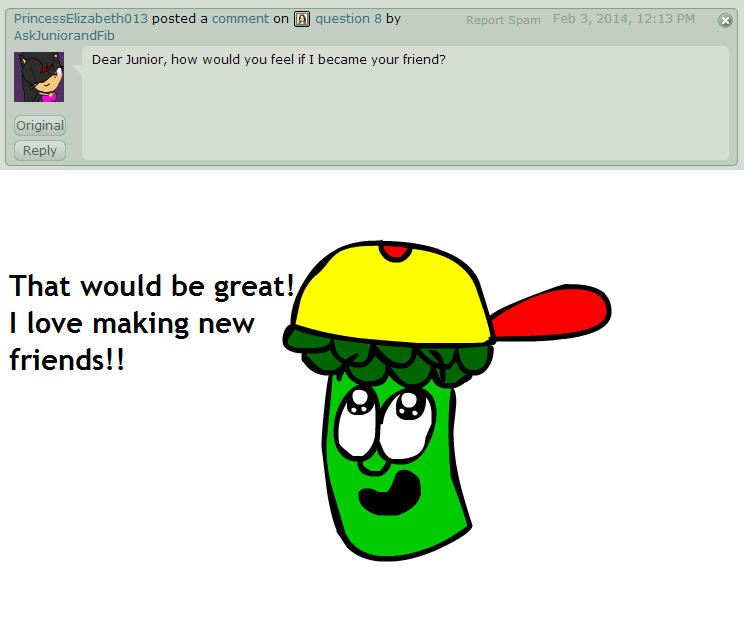Click the timestamp Feb 3, 2014, 12:13 PM
The image size is (744, 623).
click(623, 19)
